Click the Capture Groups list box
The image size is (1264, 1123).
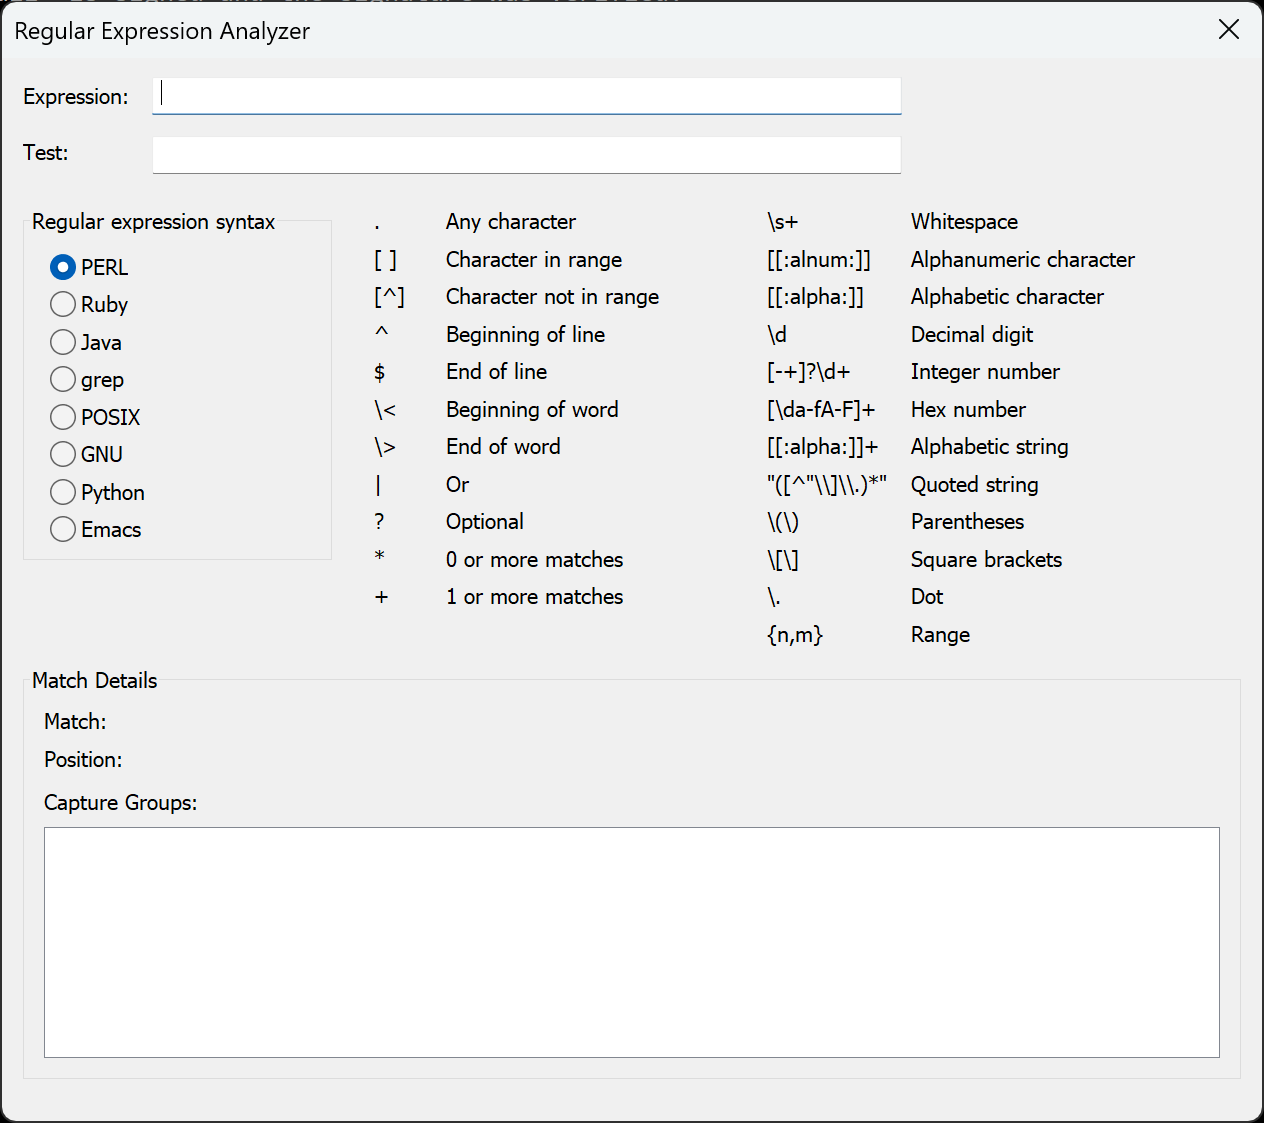pos(632,942)
